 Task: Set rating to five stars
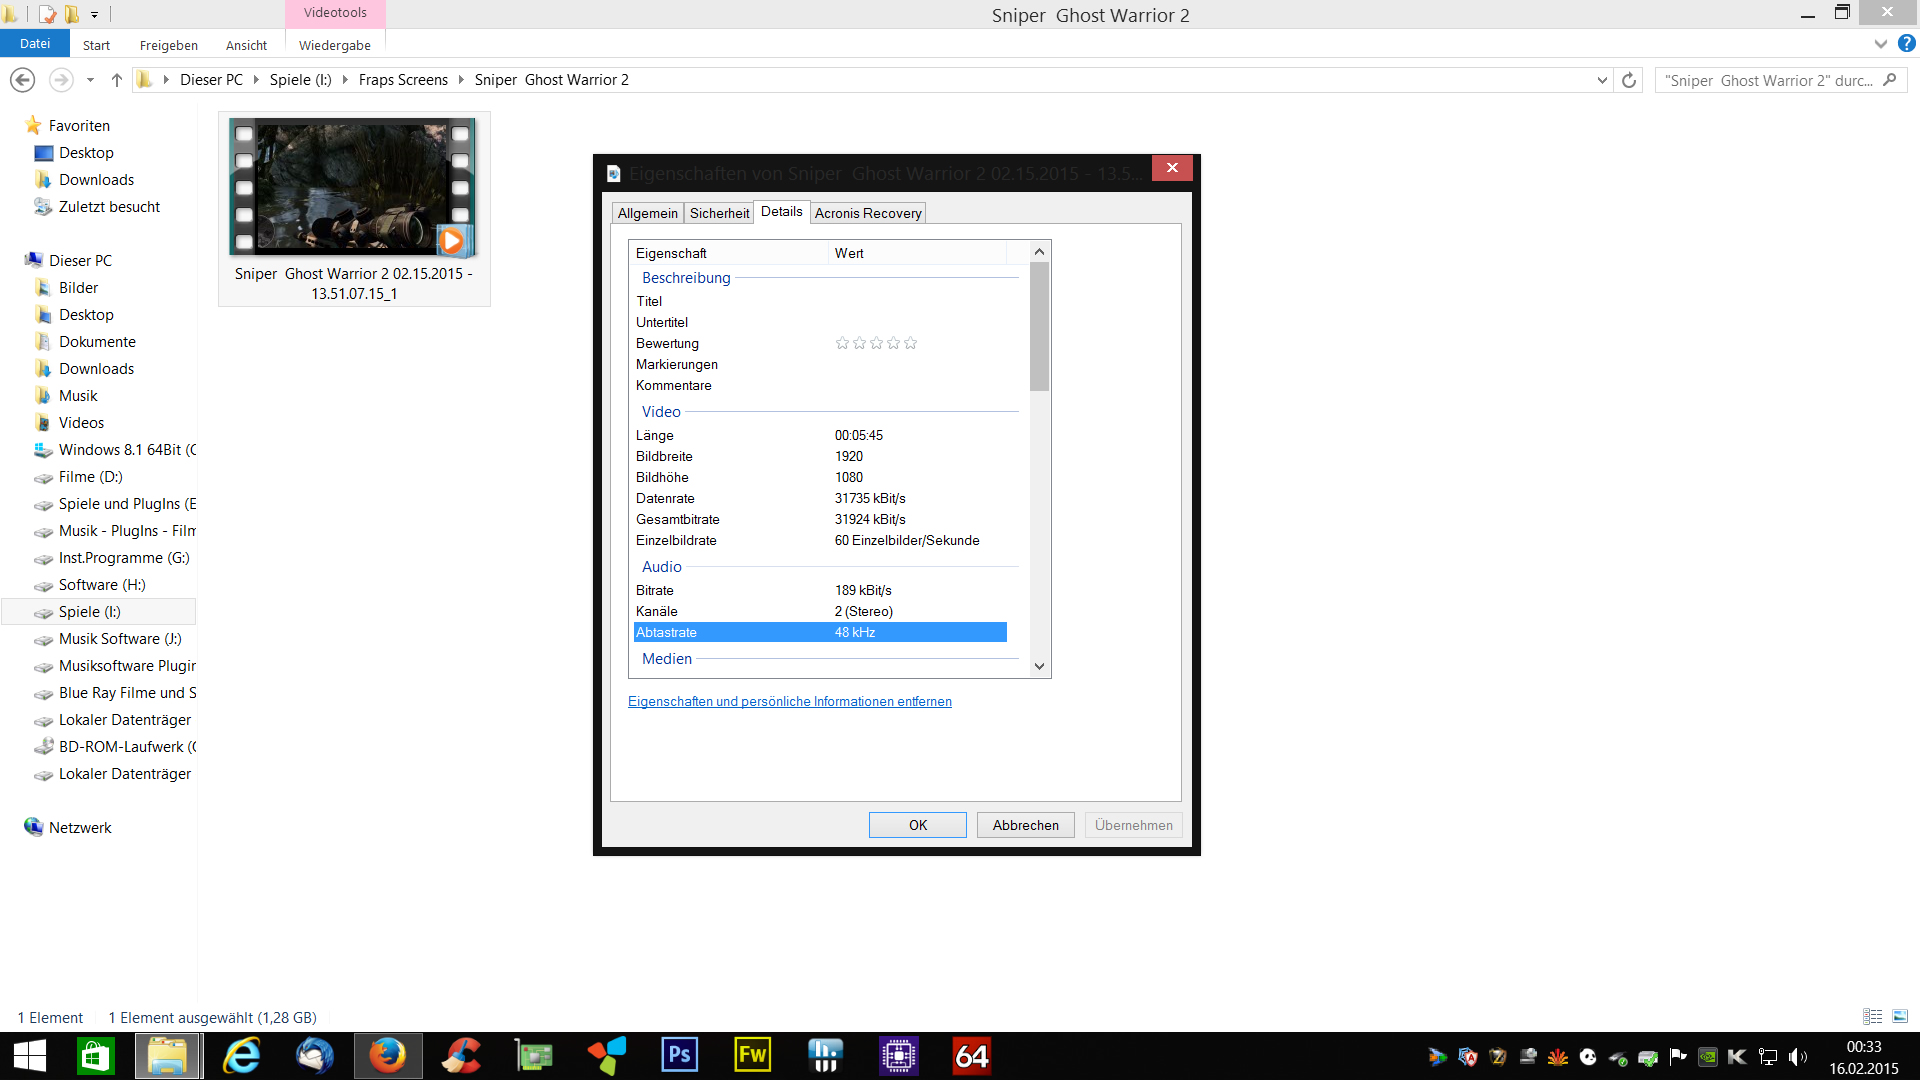tap(910, 343)
